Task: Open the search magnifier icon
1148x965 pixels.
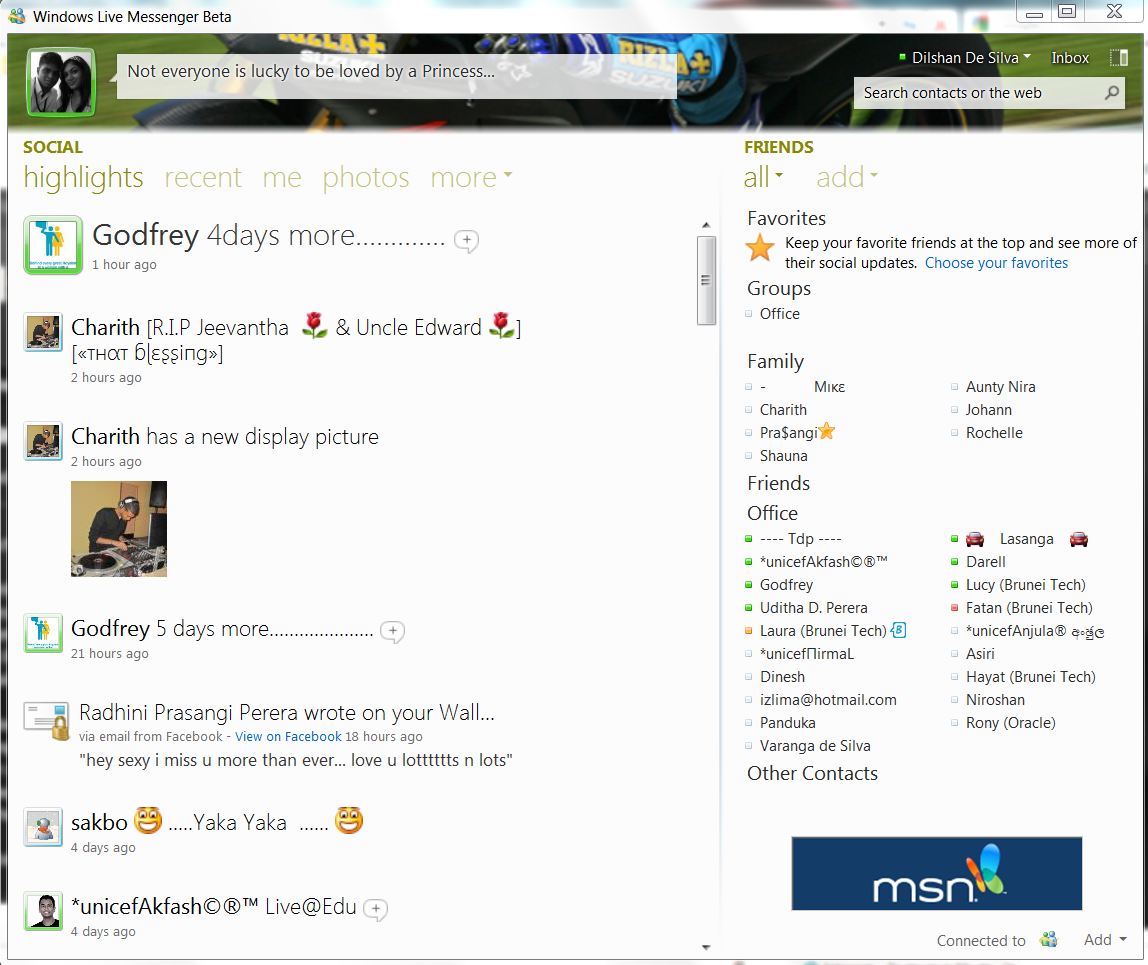Action: [1112, 93]
